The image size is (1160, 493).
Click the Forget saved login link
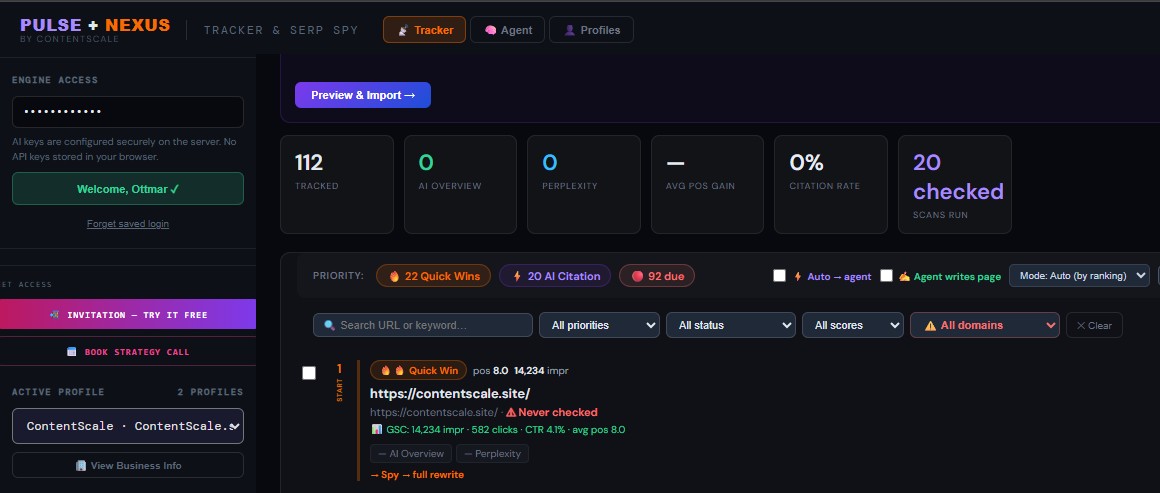128,224
